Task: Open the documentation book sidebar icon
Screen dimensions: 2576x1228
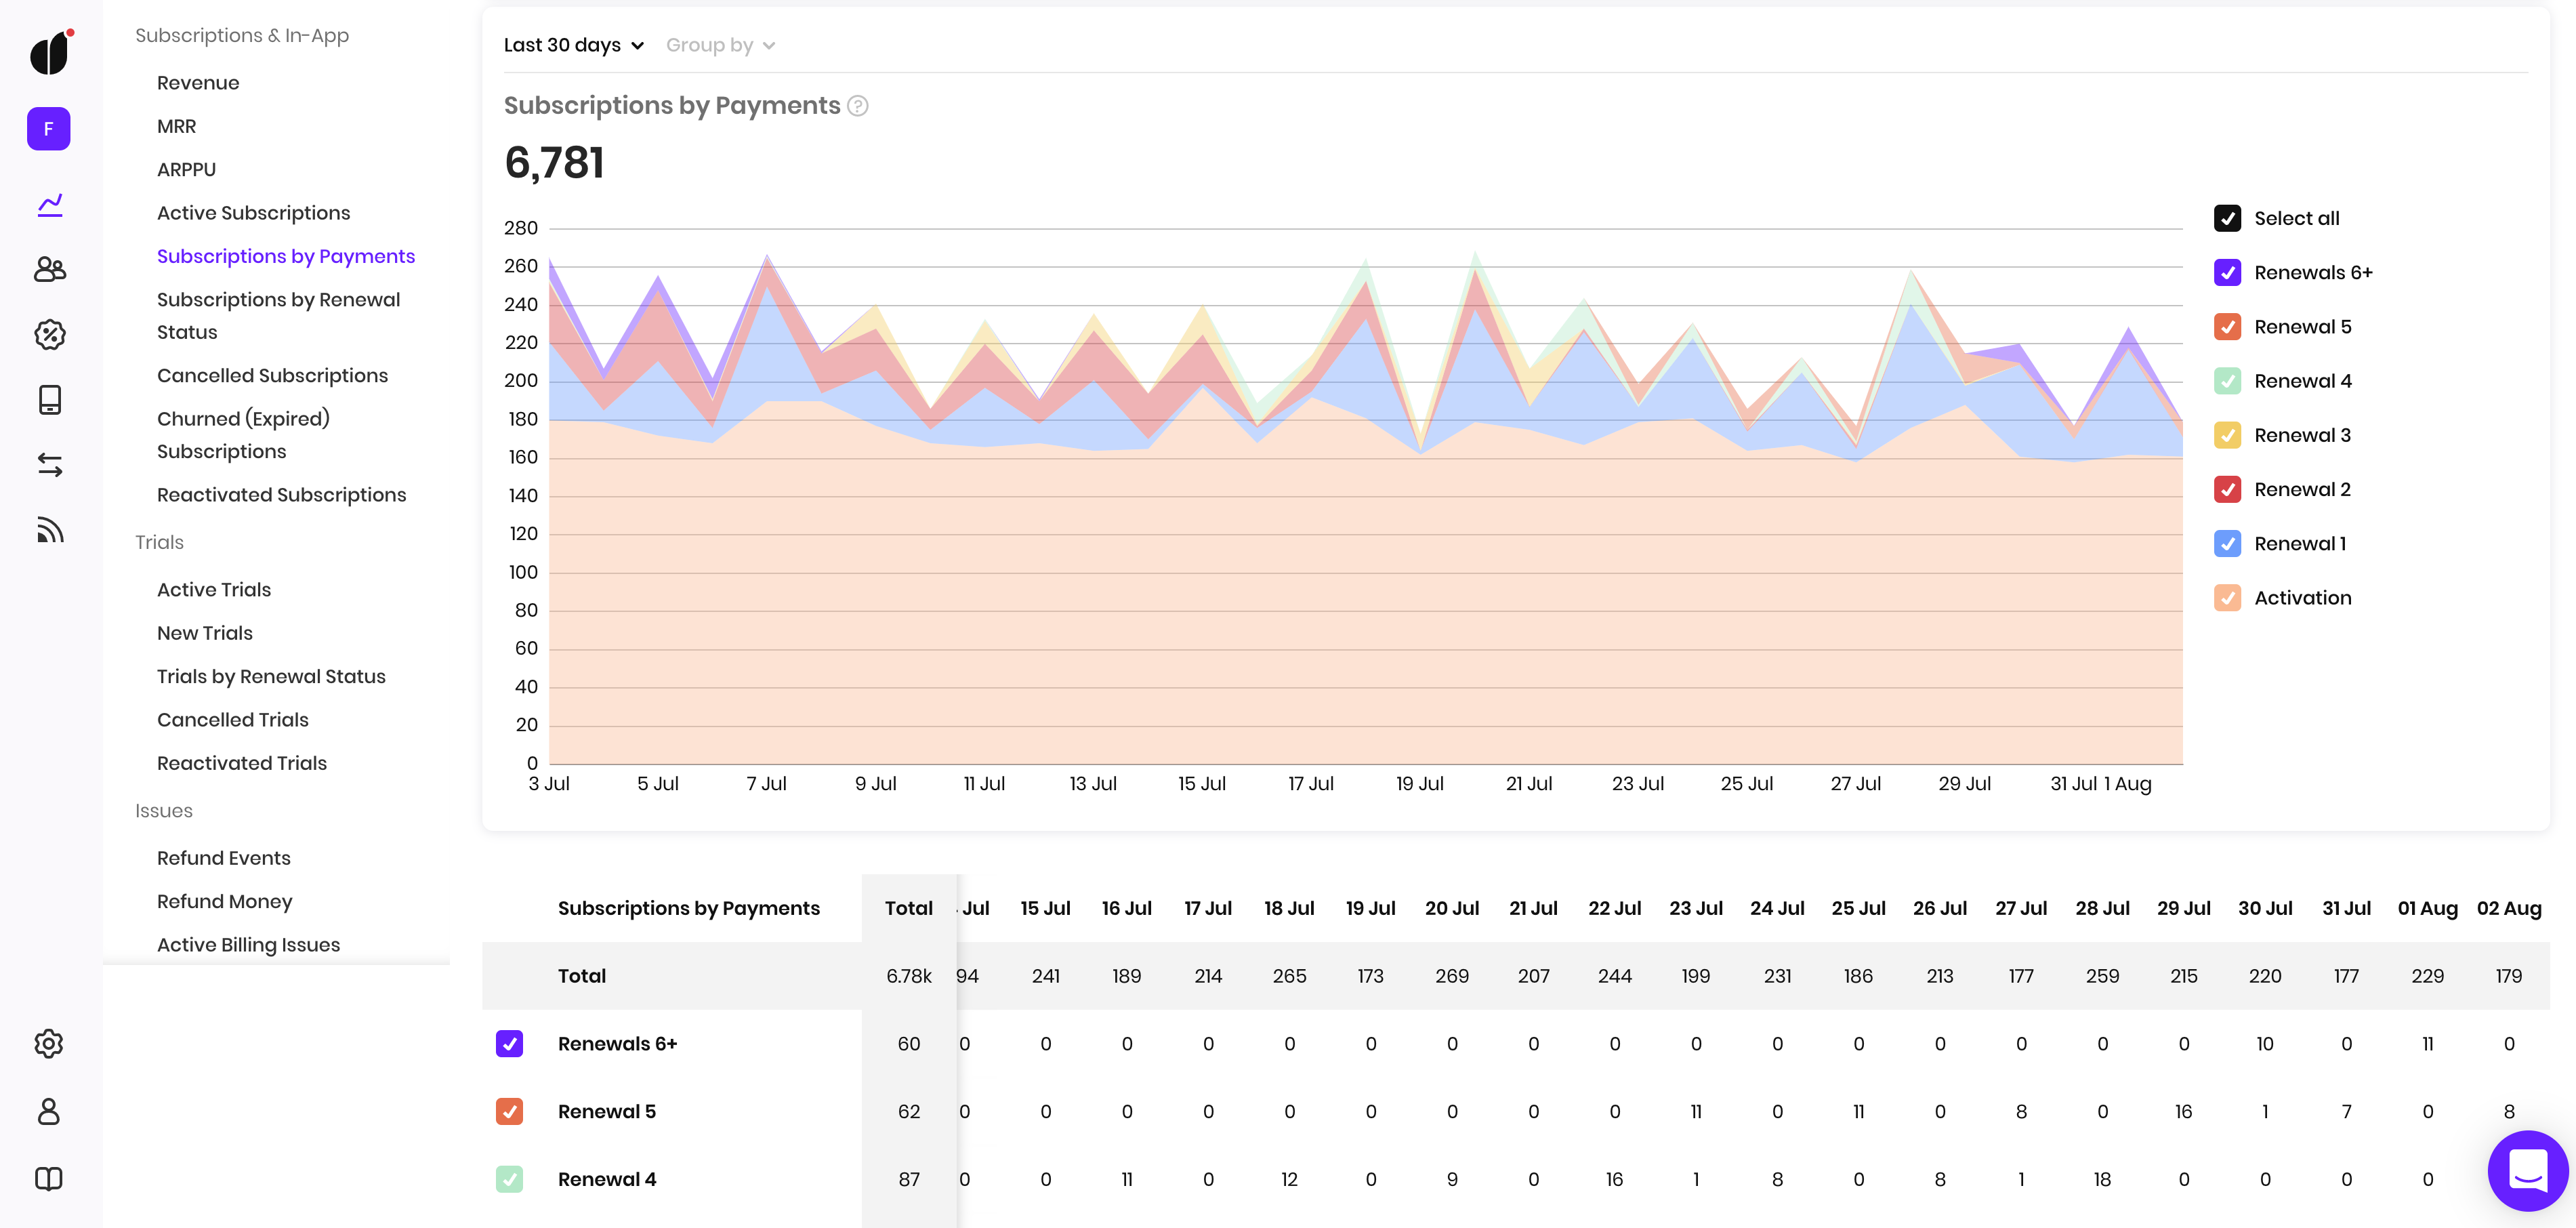Action: [49, 1178]
